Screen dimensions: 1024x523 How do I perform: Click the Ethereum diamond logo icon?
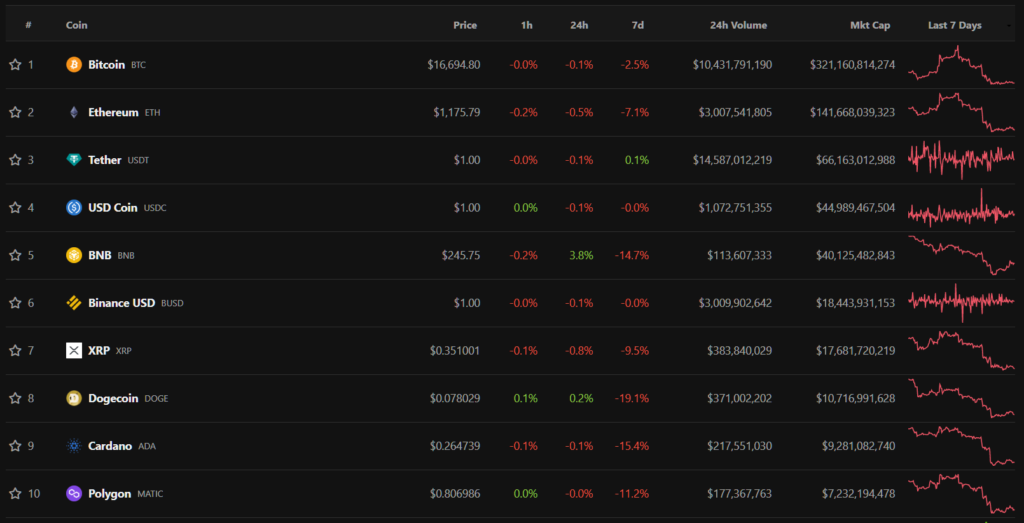pos(73,112)
